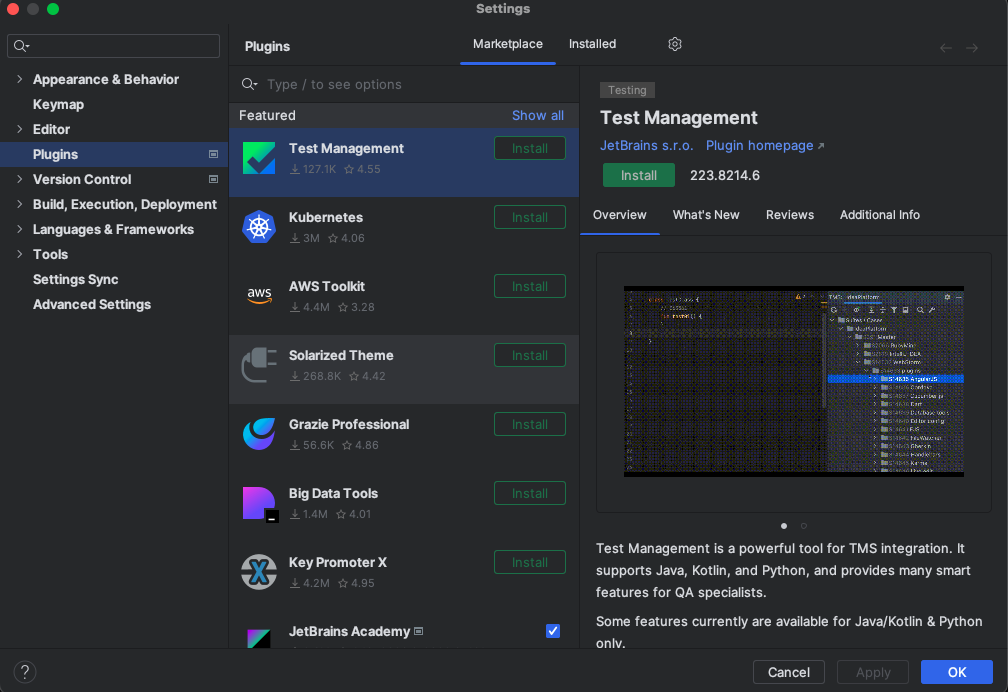This screenshot has width=1008, height=692.
Task: Expand Build, Execution, Deployment group
Action: (x=19, y=205)
